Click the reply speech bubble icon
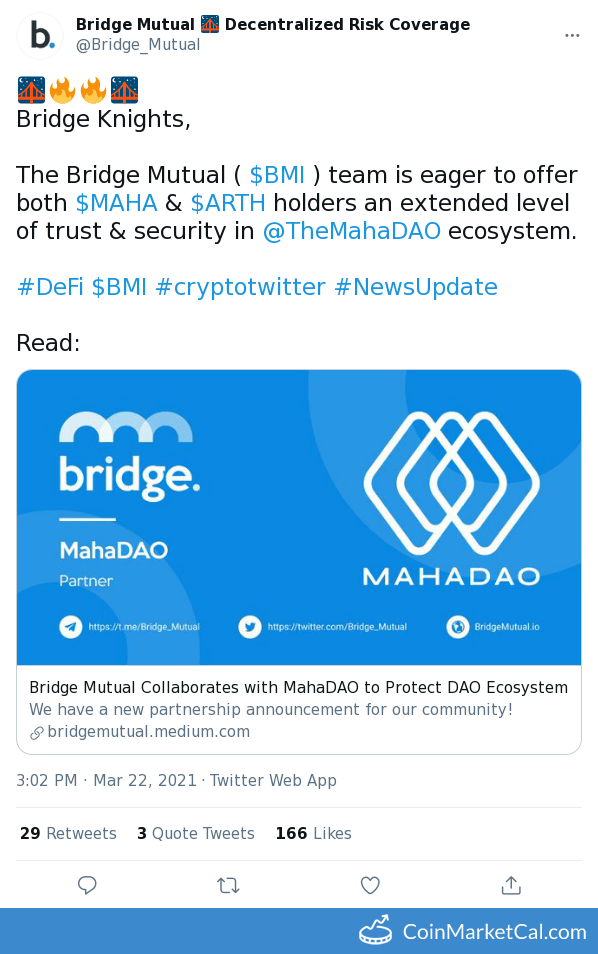The width and height of the screenshot is (598, 954). (87, 885)
